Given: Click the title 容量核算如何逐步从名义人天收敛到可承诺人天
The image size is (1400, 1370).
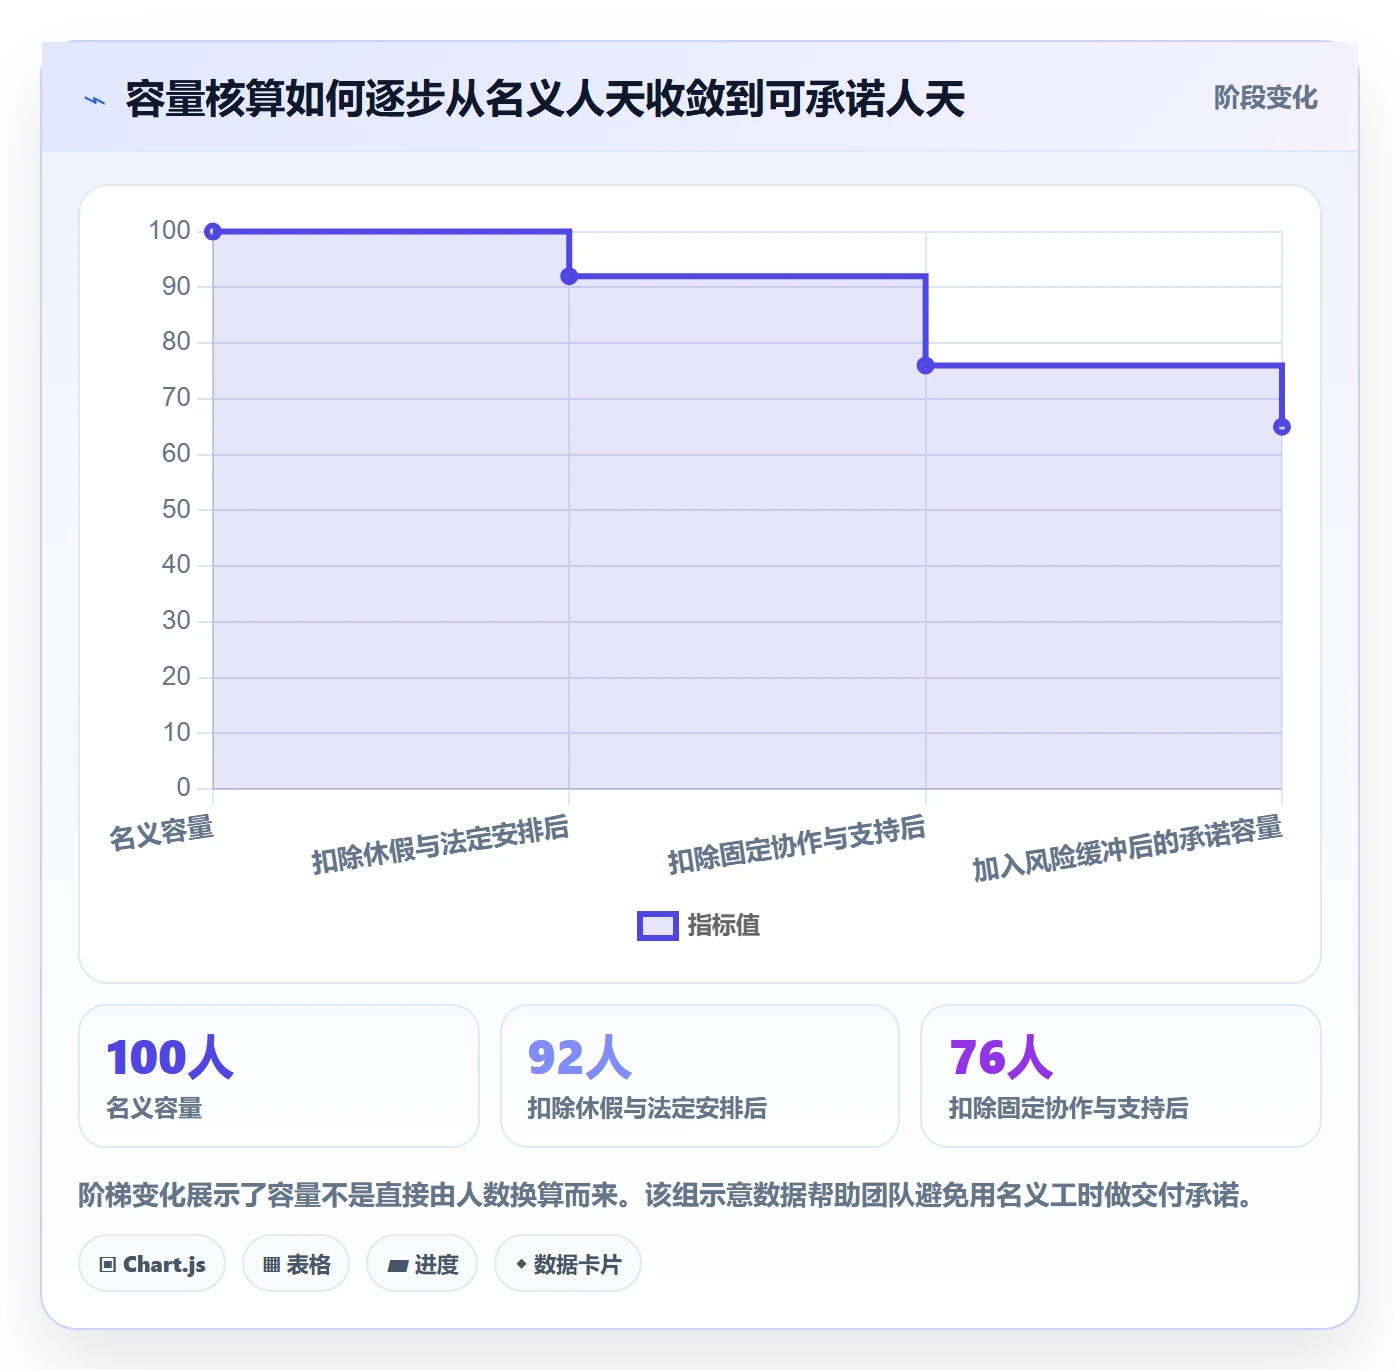Looking at the screenshot, I should pos(545,99).
